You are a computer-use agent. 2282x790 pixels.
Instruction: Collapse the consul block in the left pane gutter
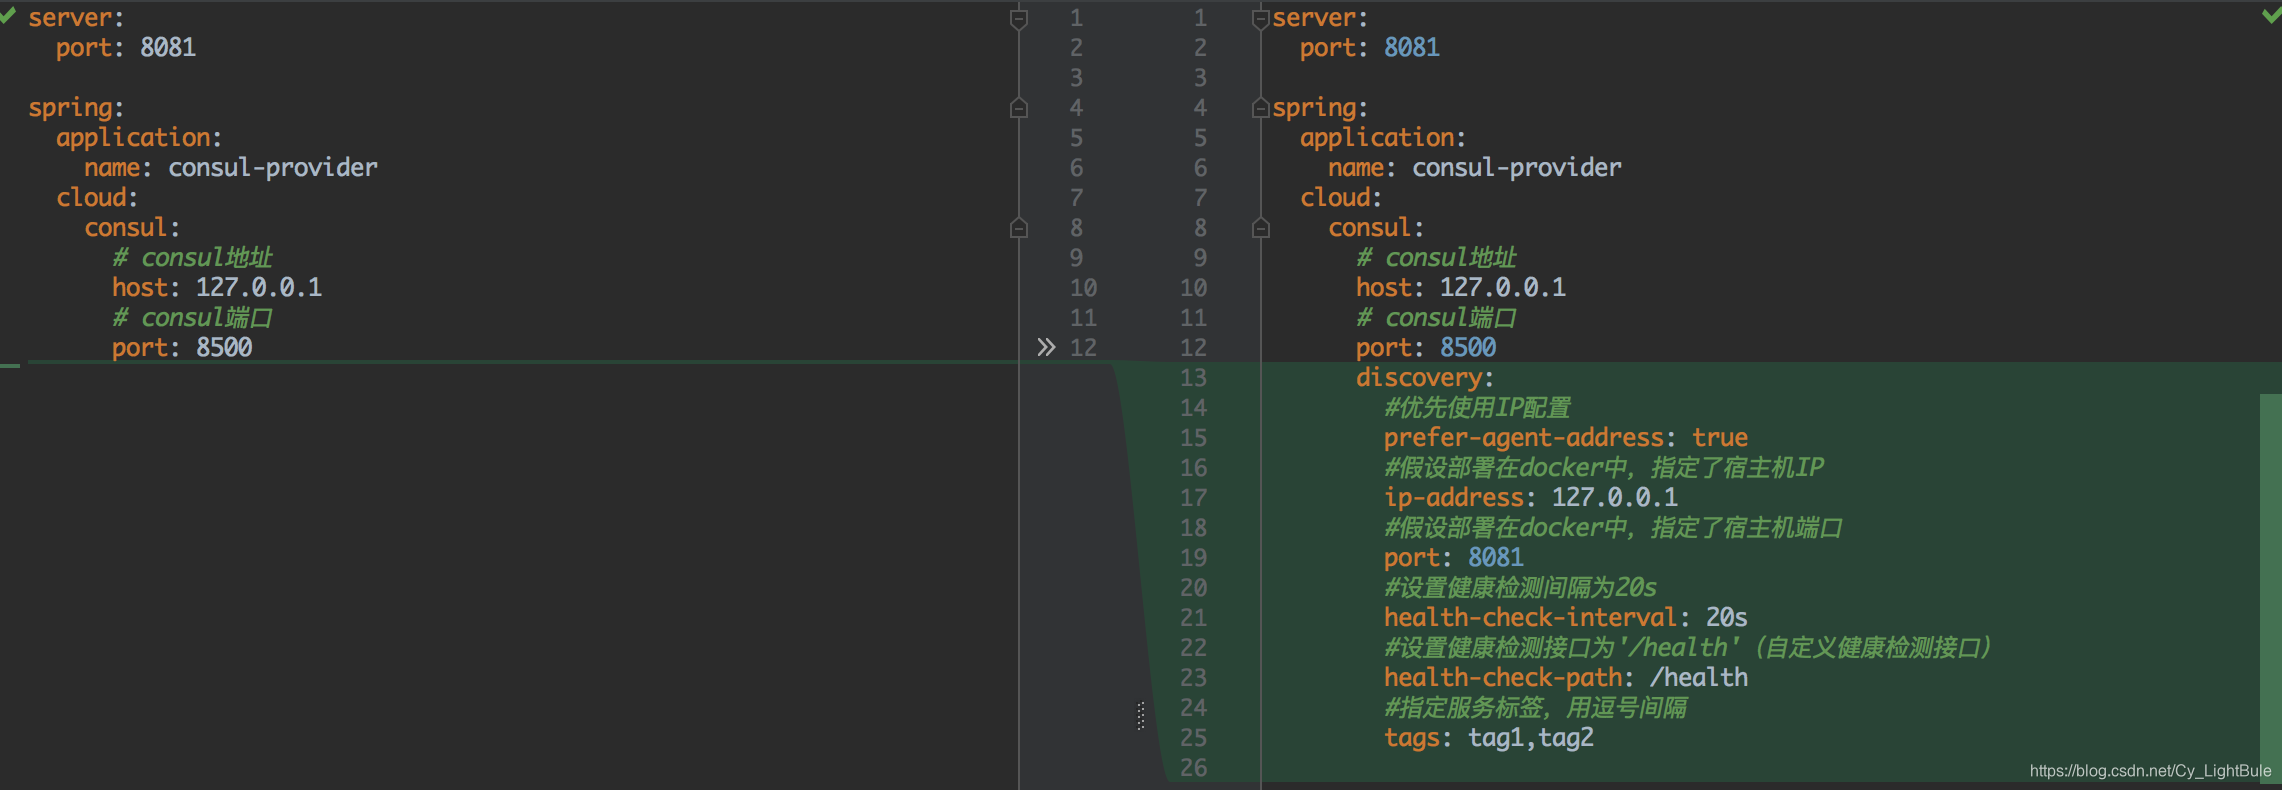(1019, 228)
